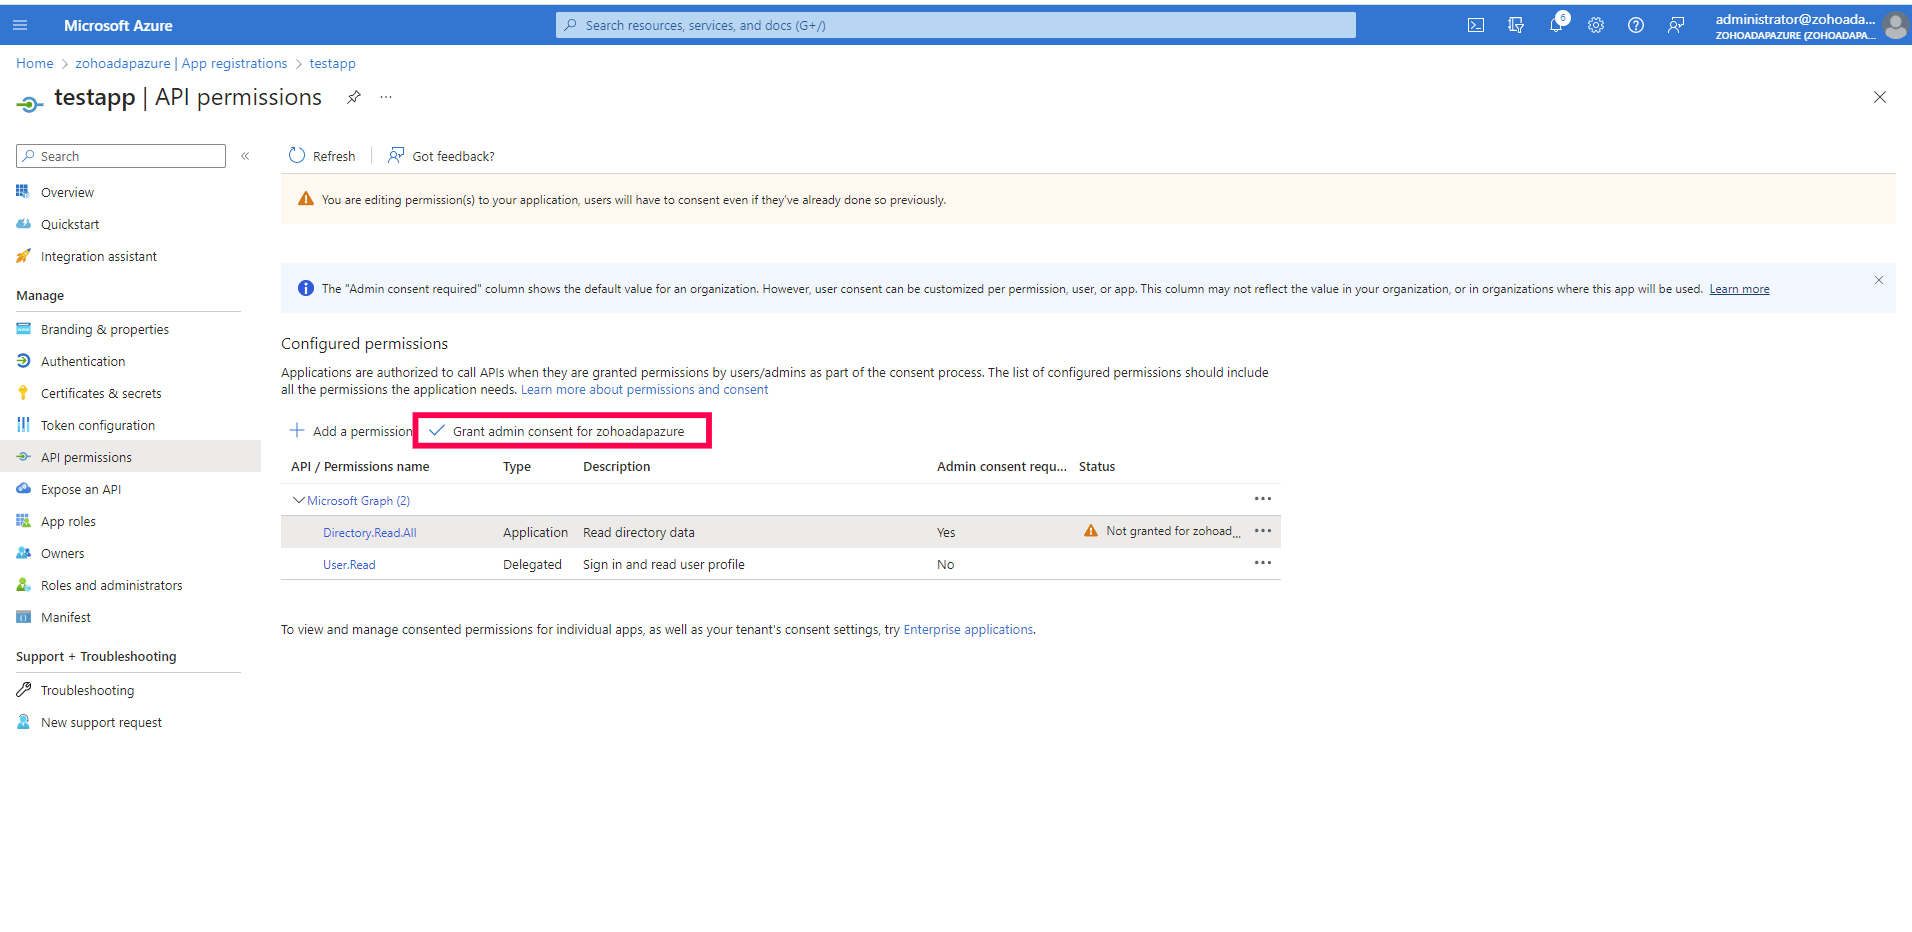1912x932 pixels.
Task: Open the Enterprise applications link
Action: point(967,629)
